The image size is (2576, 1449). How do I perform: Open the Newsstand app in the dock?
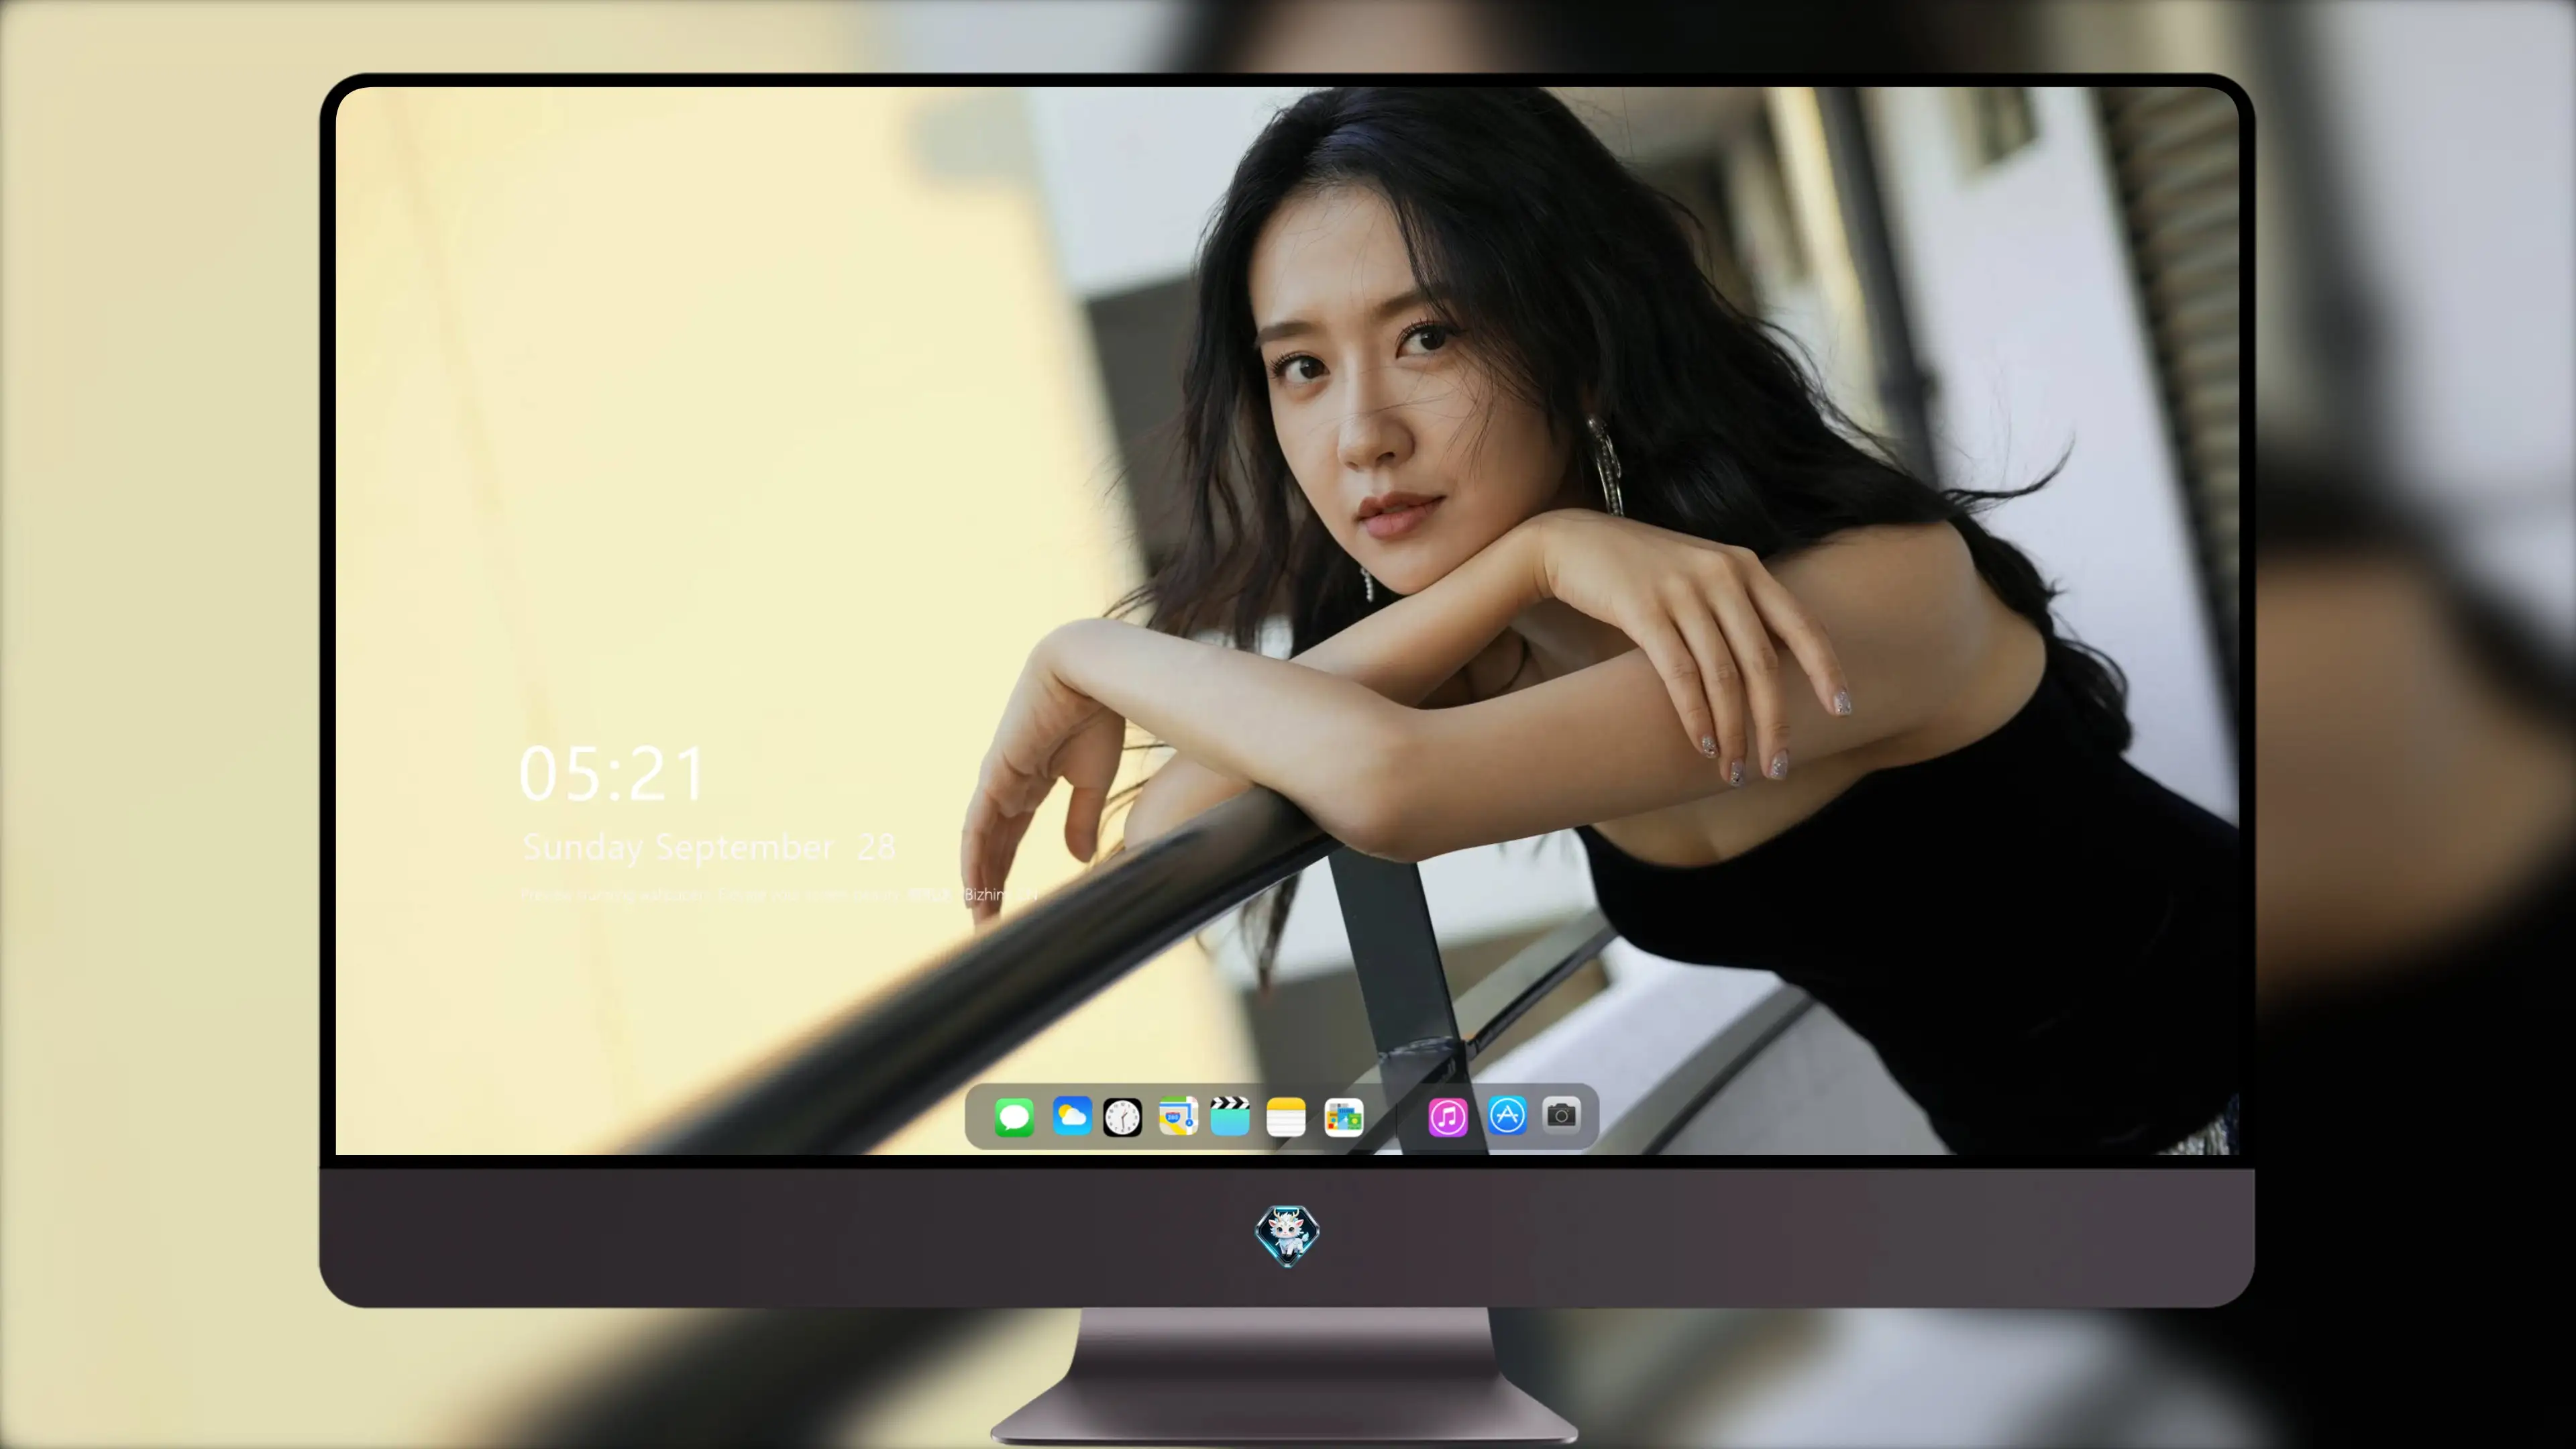(x=1343, y=1117)
